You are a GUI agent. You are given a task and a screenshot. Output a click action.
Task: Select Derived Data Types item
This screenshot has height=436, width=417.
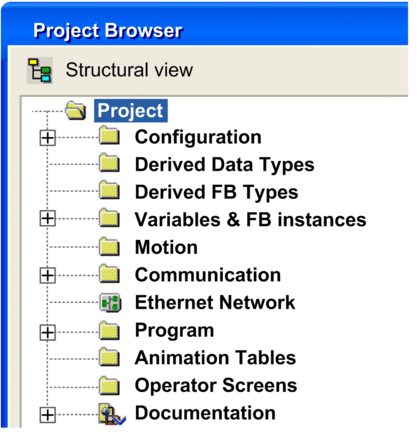pyautogui.click(x=224, y=165)
